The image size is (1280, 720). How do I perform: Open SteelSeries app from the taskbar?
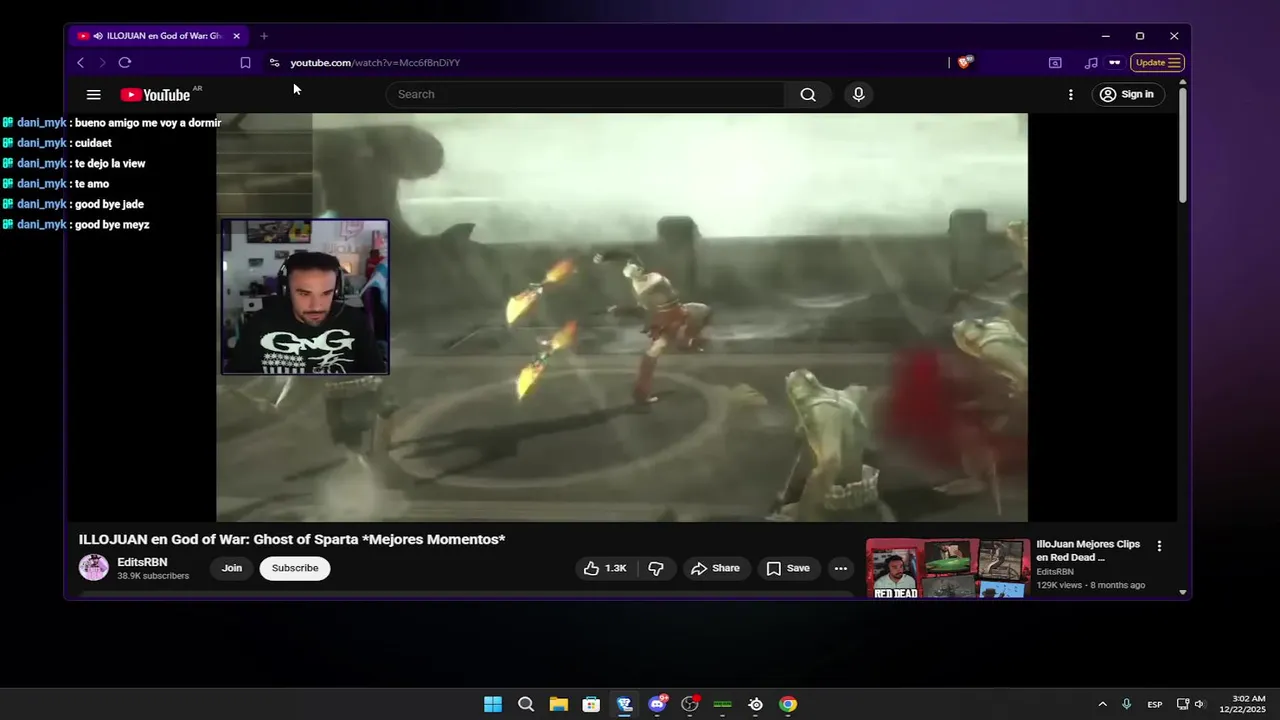coord(756,704)
